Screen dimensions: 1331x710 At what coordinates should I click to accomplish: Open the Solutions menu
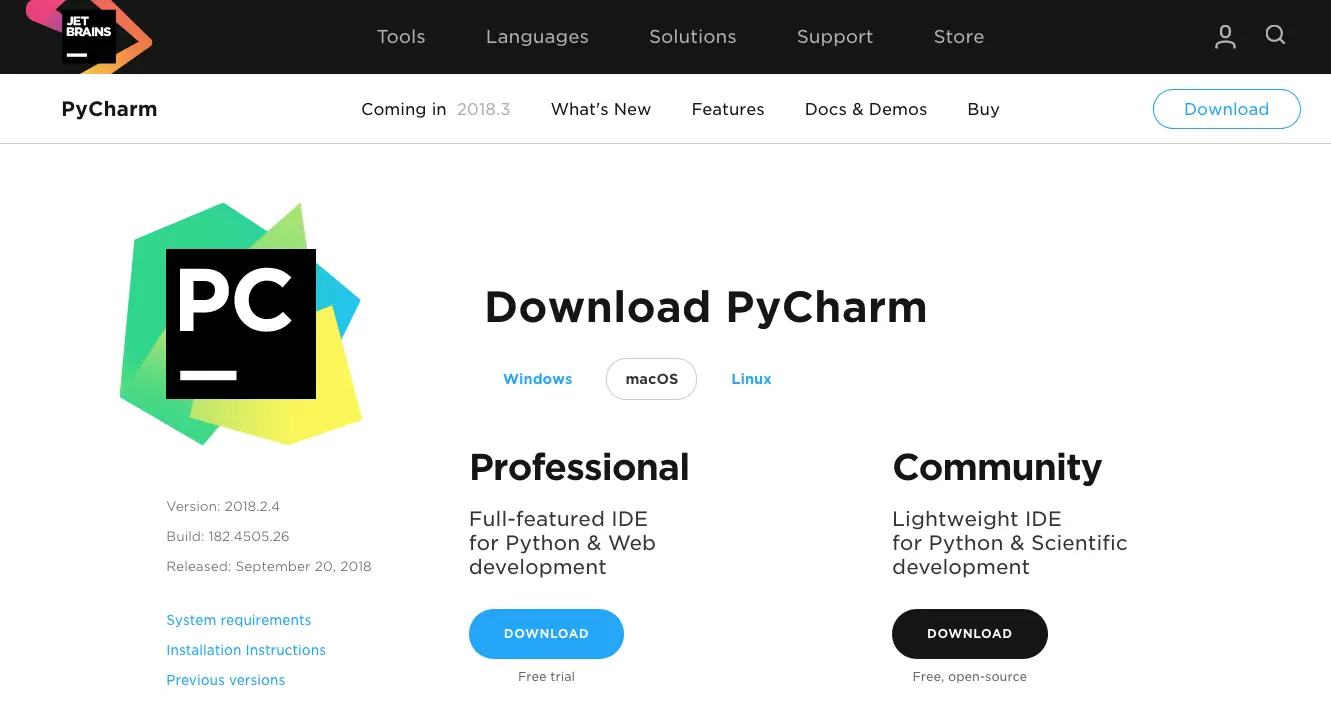pyautogui.click(x=693, y=37)
